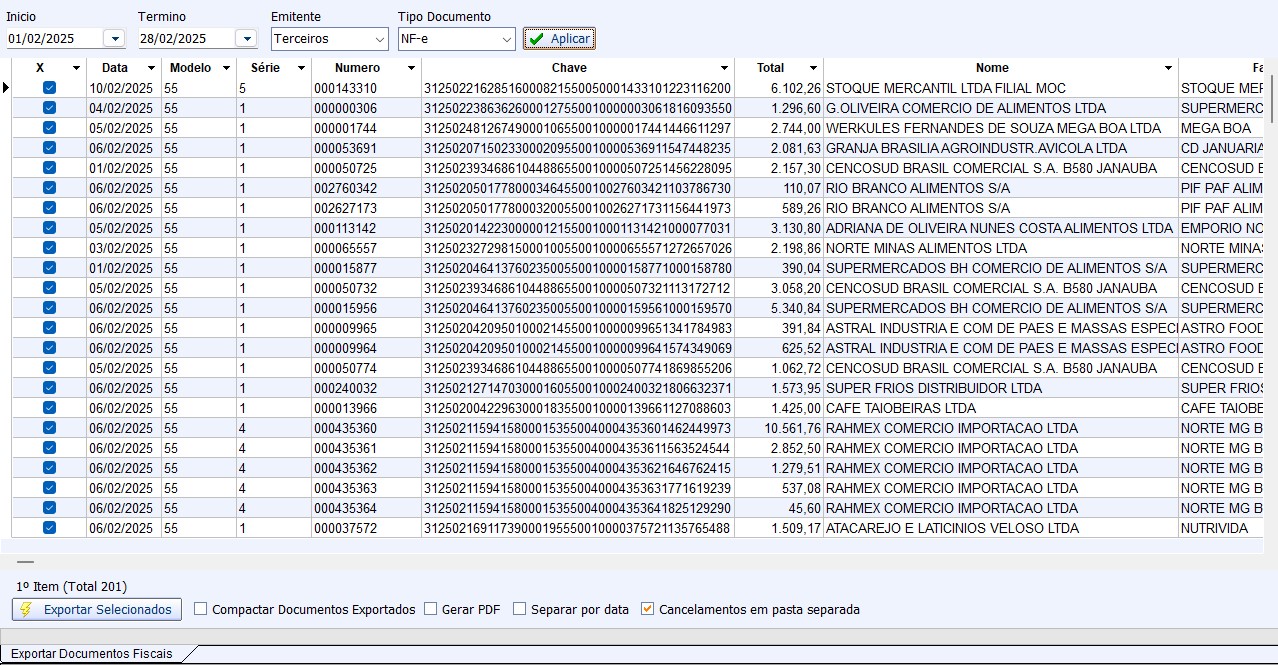
Task: Select the date cell 10/02/2025
Action: pos(124,88)
